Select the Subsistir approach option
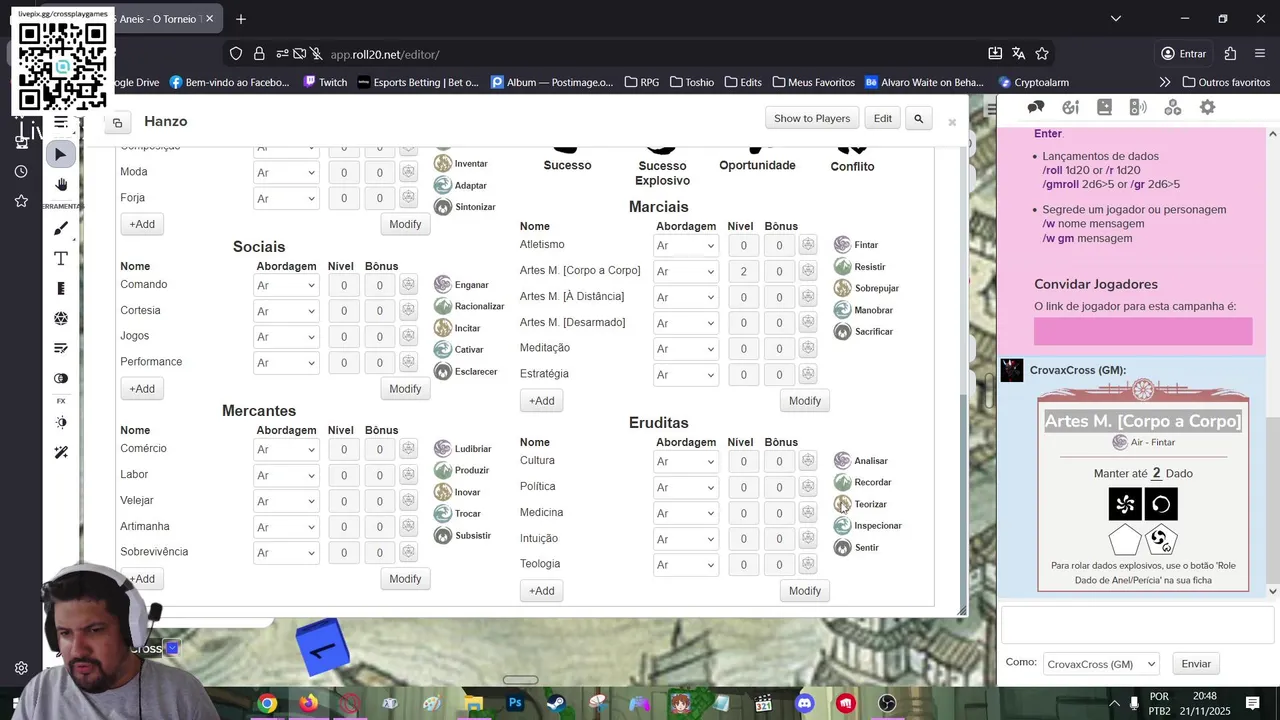1280x720 pixels. pyautogui.click(x=462, y=536)
